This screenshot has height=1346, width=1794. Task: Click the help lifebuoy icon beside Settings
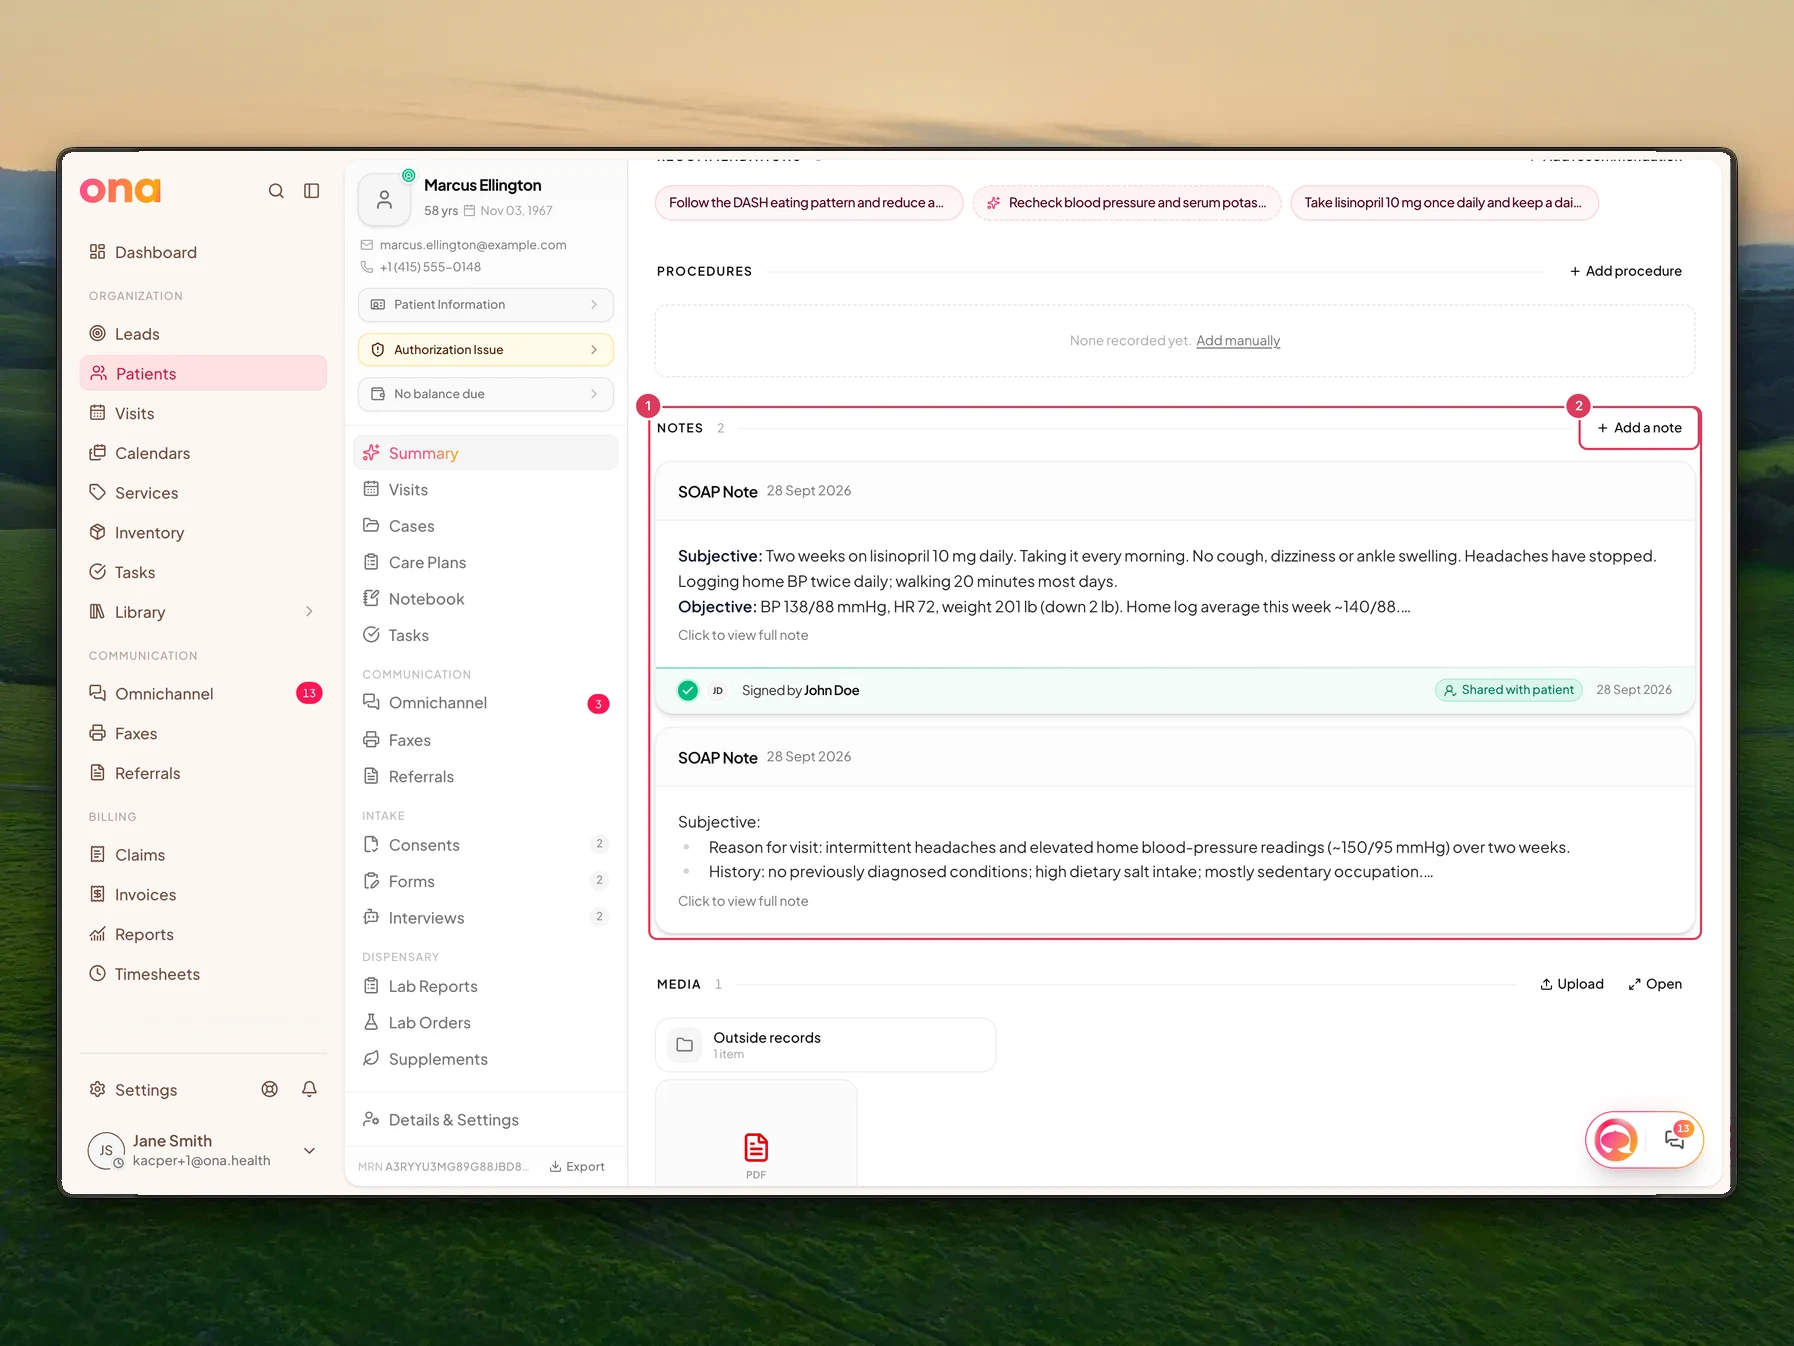(270, 1089)
